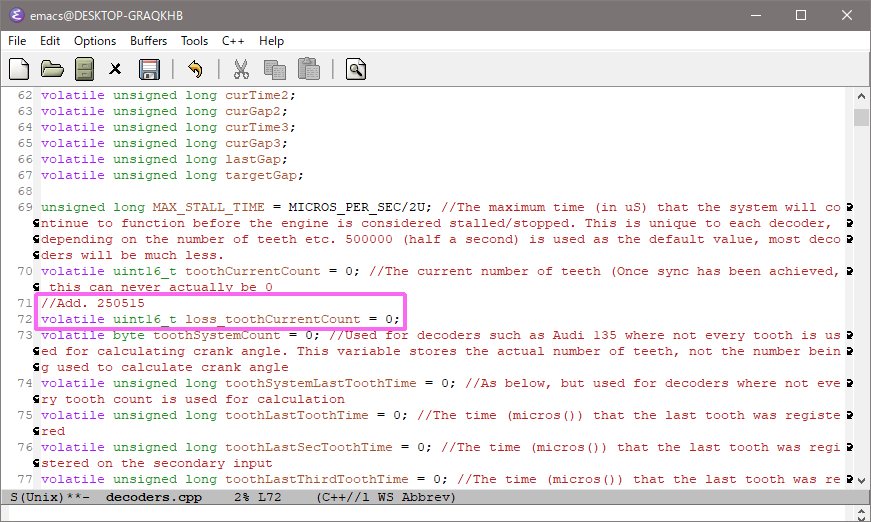Click MAX_STALL_TIME on line 69

(x=209, y=208)
